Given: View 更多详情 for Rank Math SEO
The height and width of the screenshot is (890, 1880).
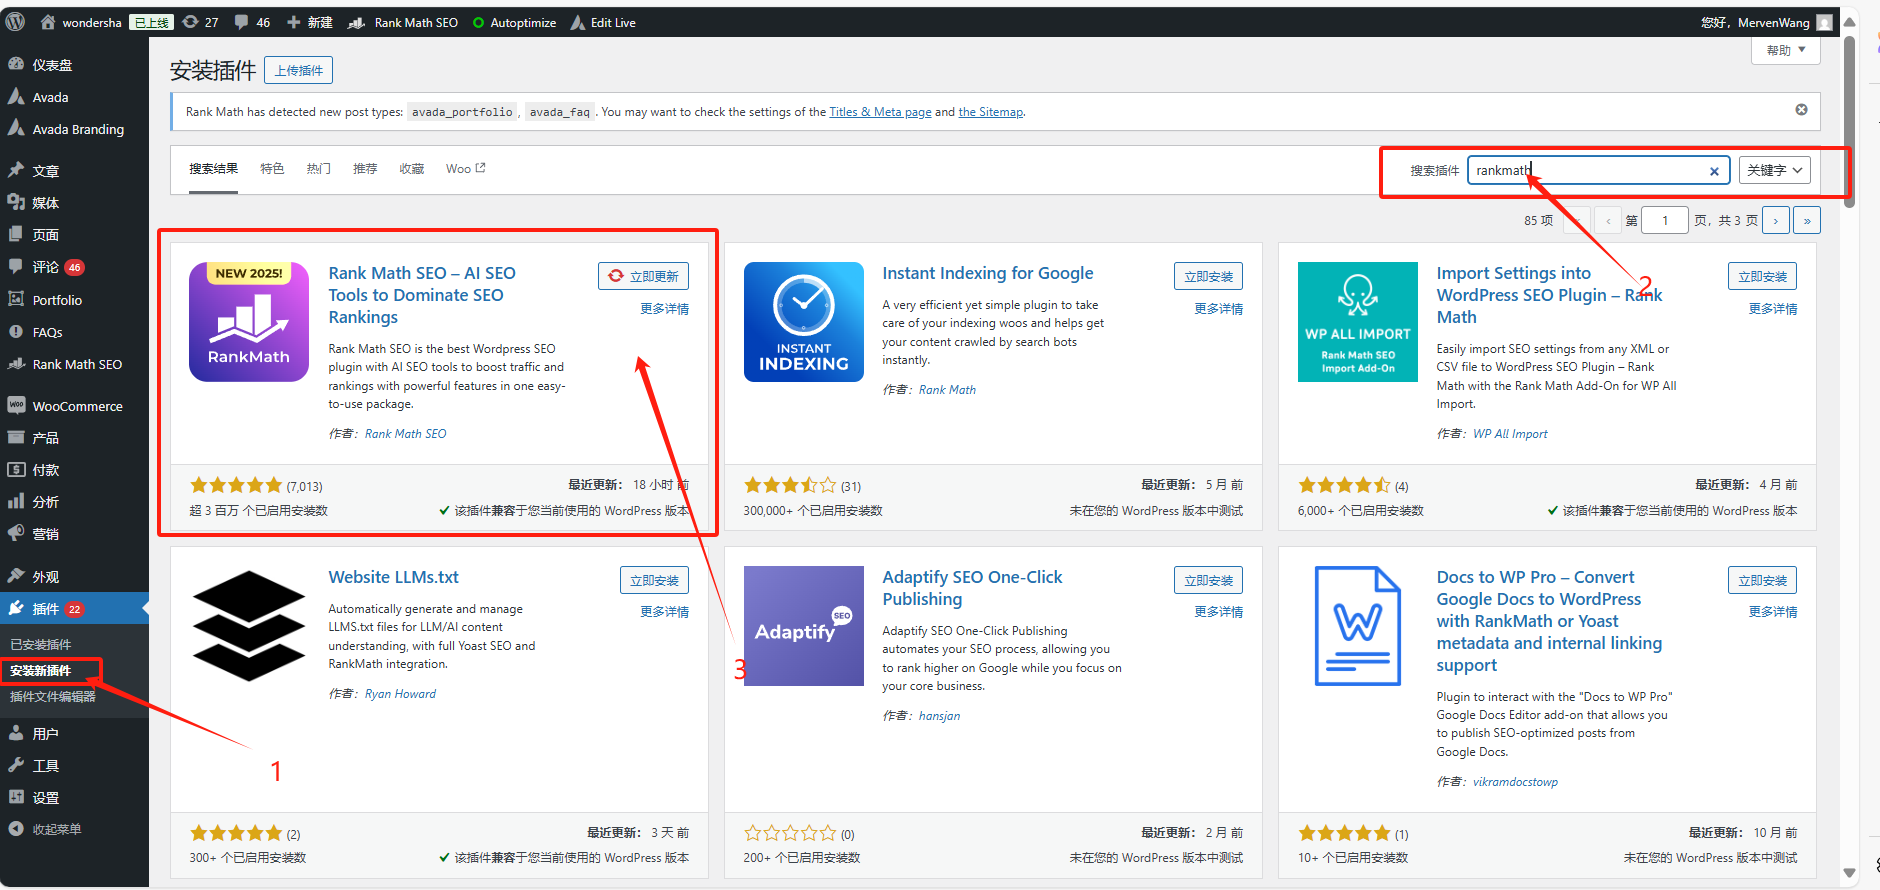Looking at the screenshot, I should (x=665, y=309).
